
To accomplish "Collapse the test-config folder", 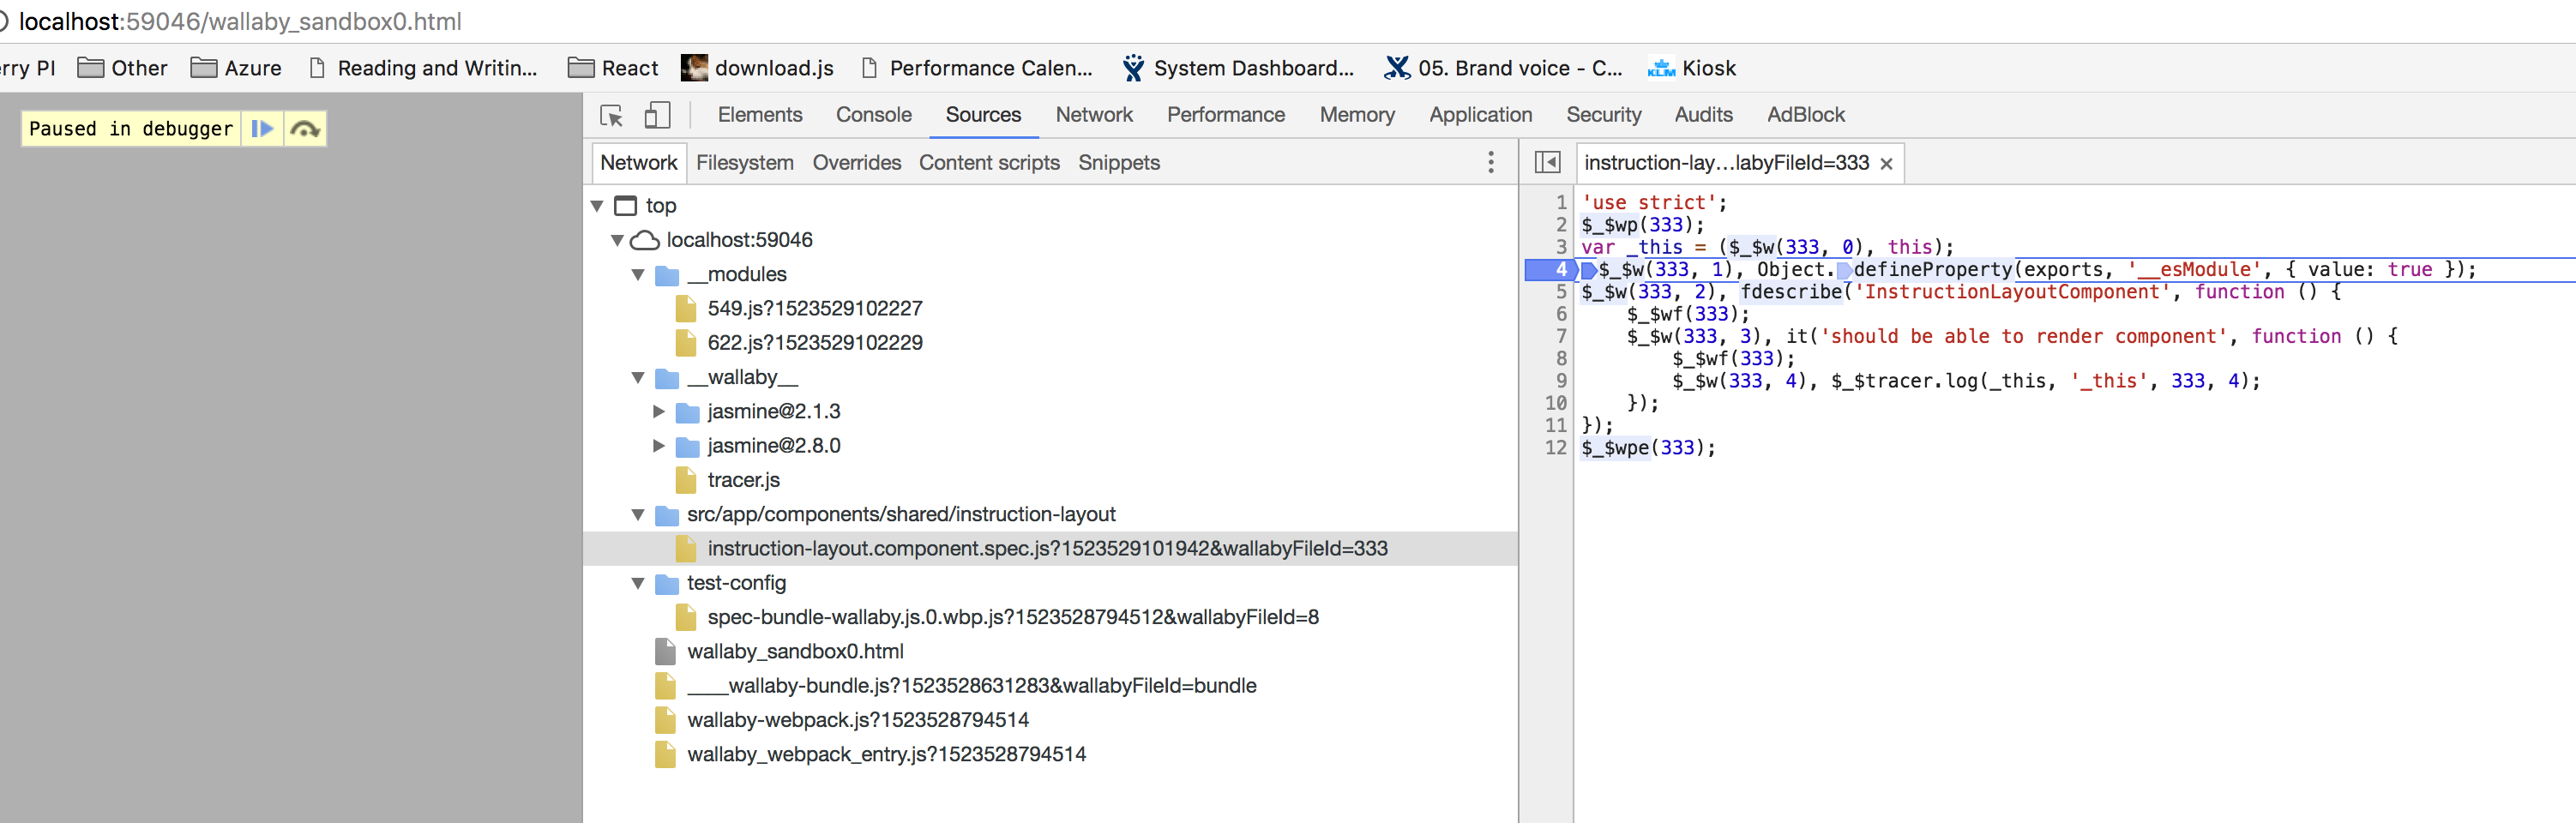I will tap(638, 583).
